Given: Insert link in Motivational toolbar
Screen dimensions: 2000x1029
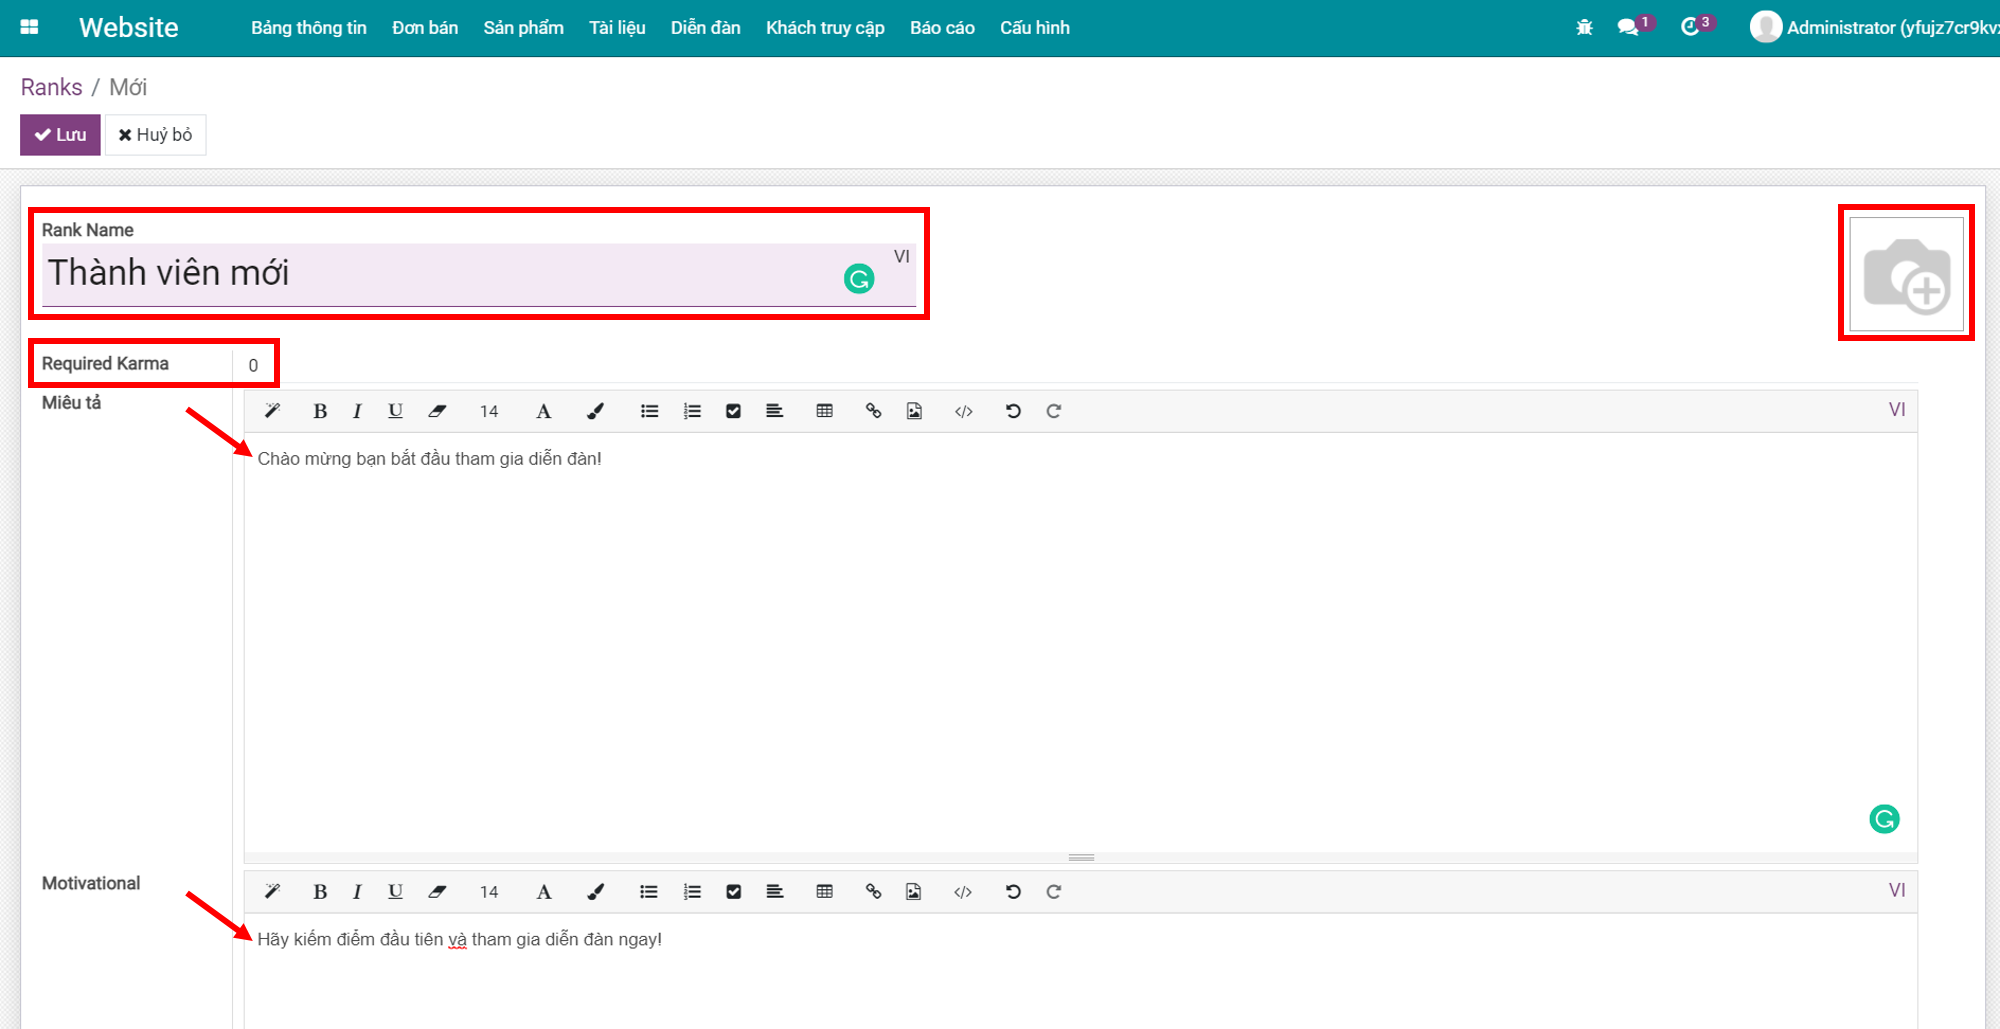Looking at the screenshot, I should (x=873, y=892).
